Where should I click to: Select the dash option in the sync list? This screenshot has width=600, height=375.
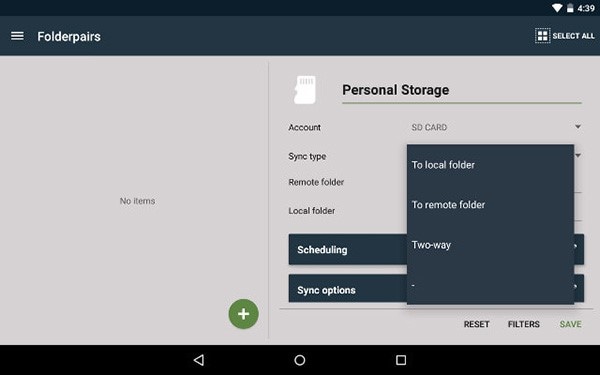[490, 285]
